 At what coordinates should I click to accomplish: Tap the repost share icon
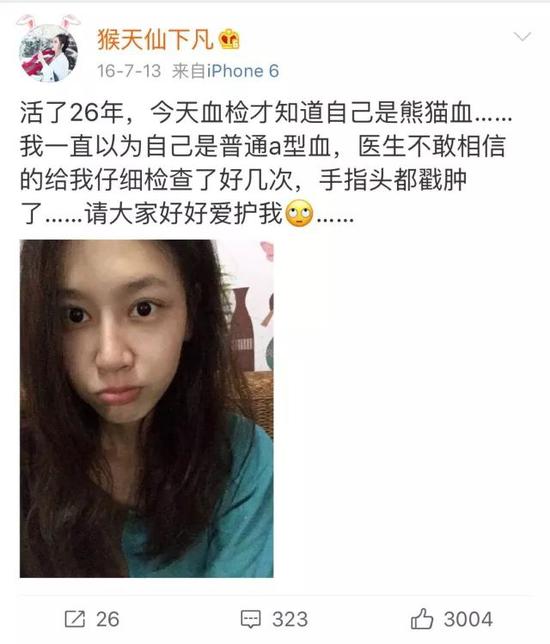coord(75,619)
